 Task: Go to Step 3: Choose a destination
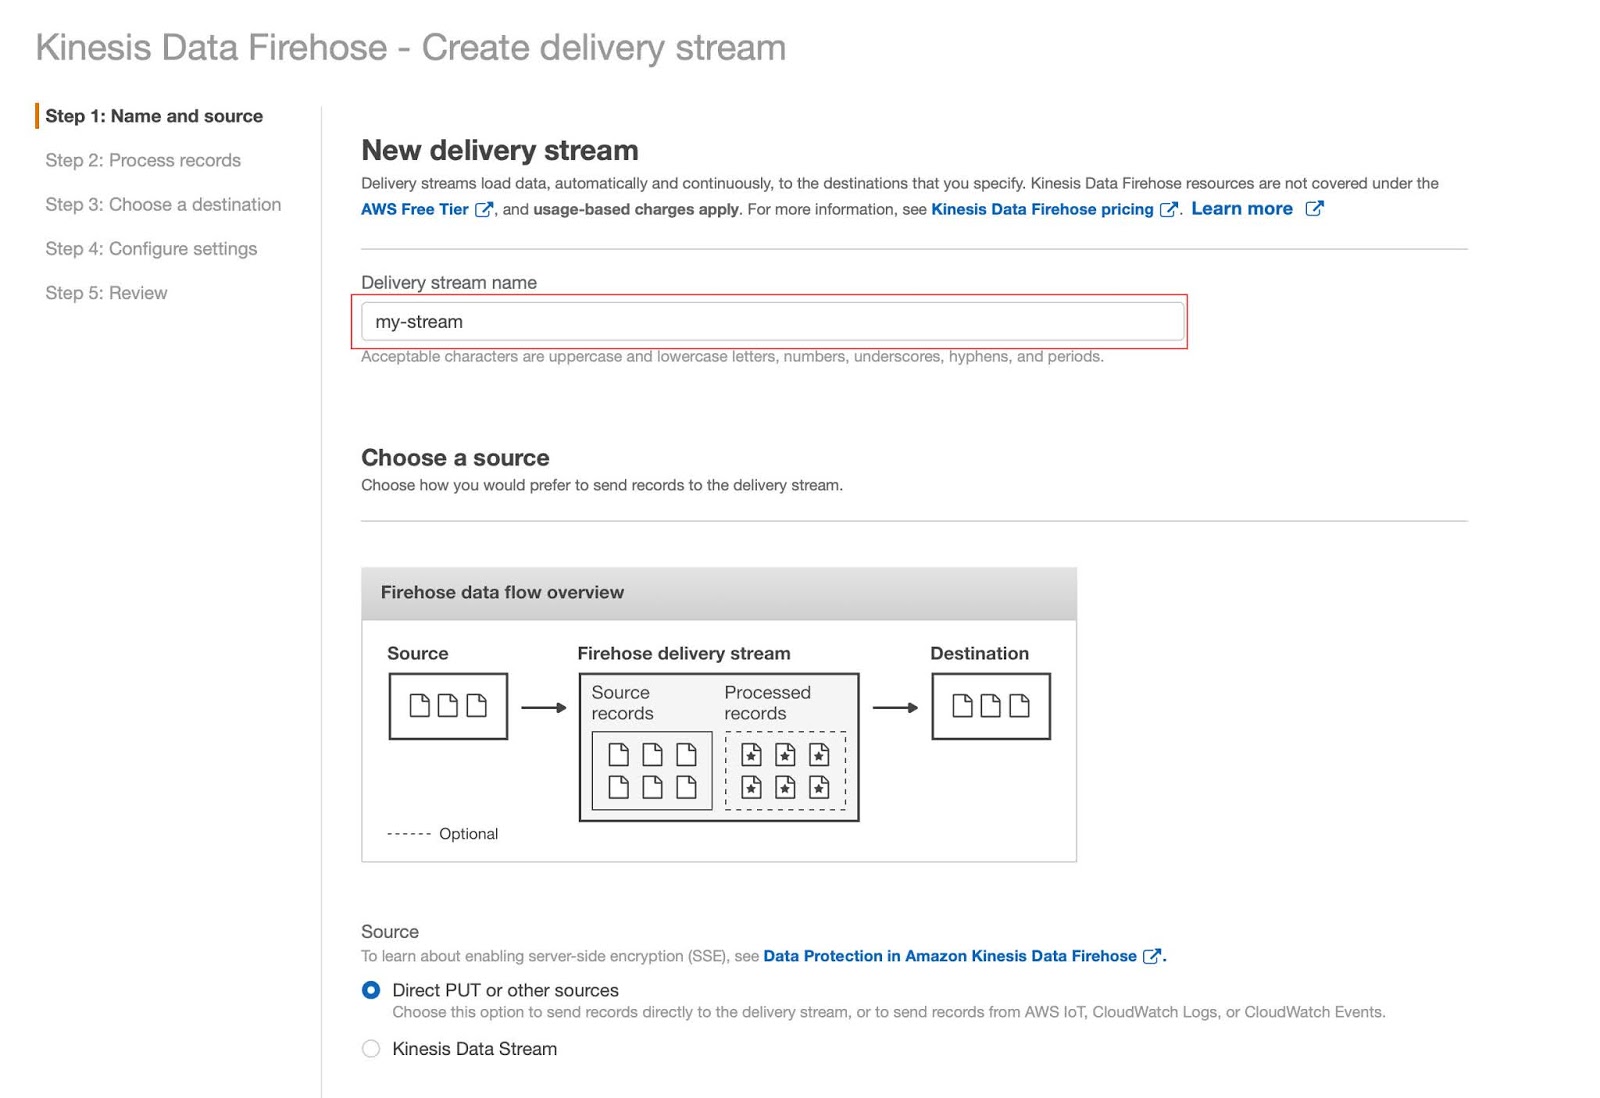pyautogui.click(x=163, y=204)
